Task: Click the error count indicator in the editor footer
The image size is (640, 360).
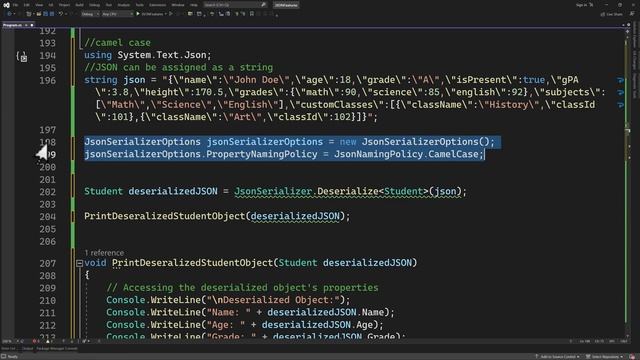Action: 36,341
